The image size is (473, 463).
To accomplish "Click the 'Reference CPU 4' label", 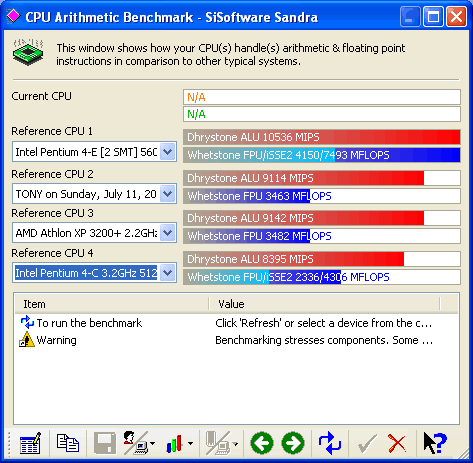I will pos(52,253).
